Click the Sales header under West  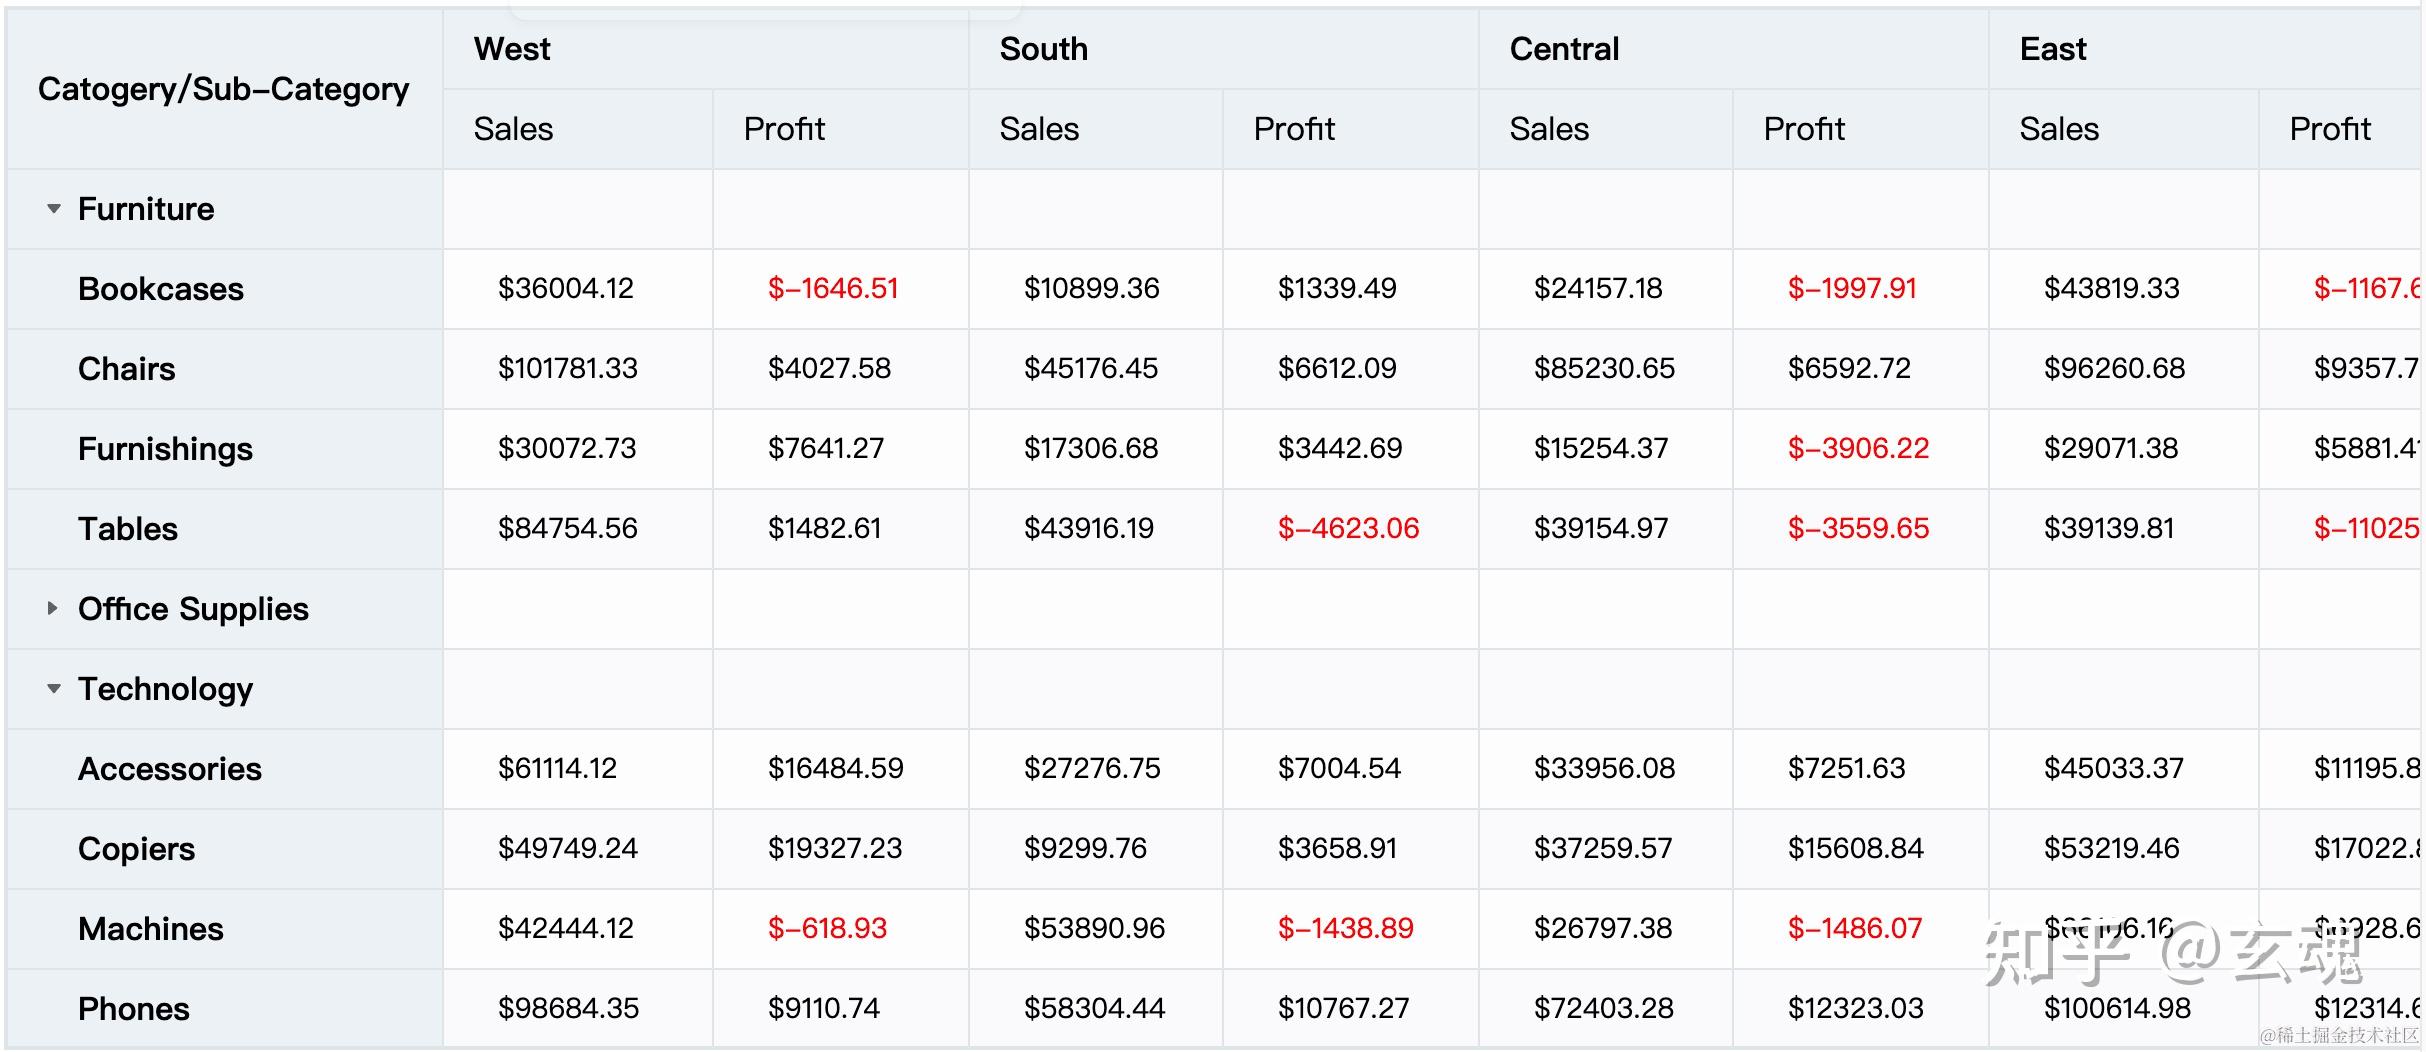click(513, 129)
